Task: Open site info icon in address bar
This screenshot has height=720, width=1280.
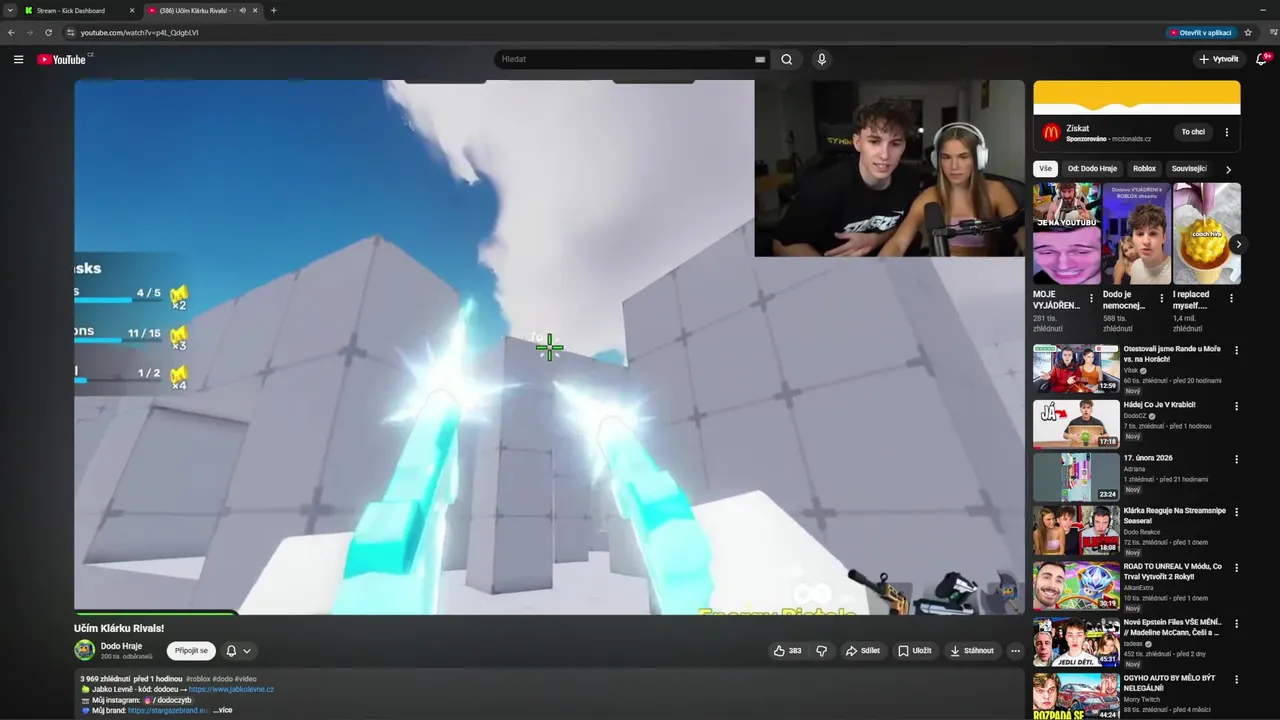Action: tap(70, 32)
